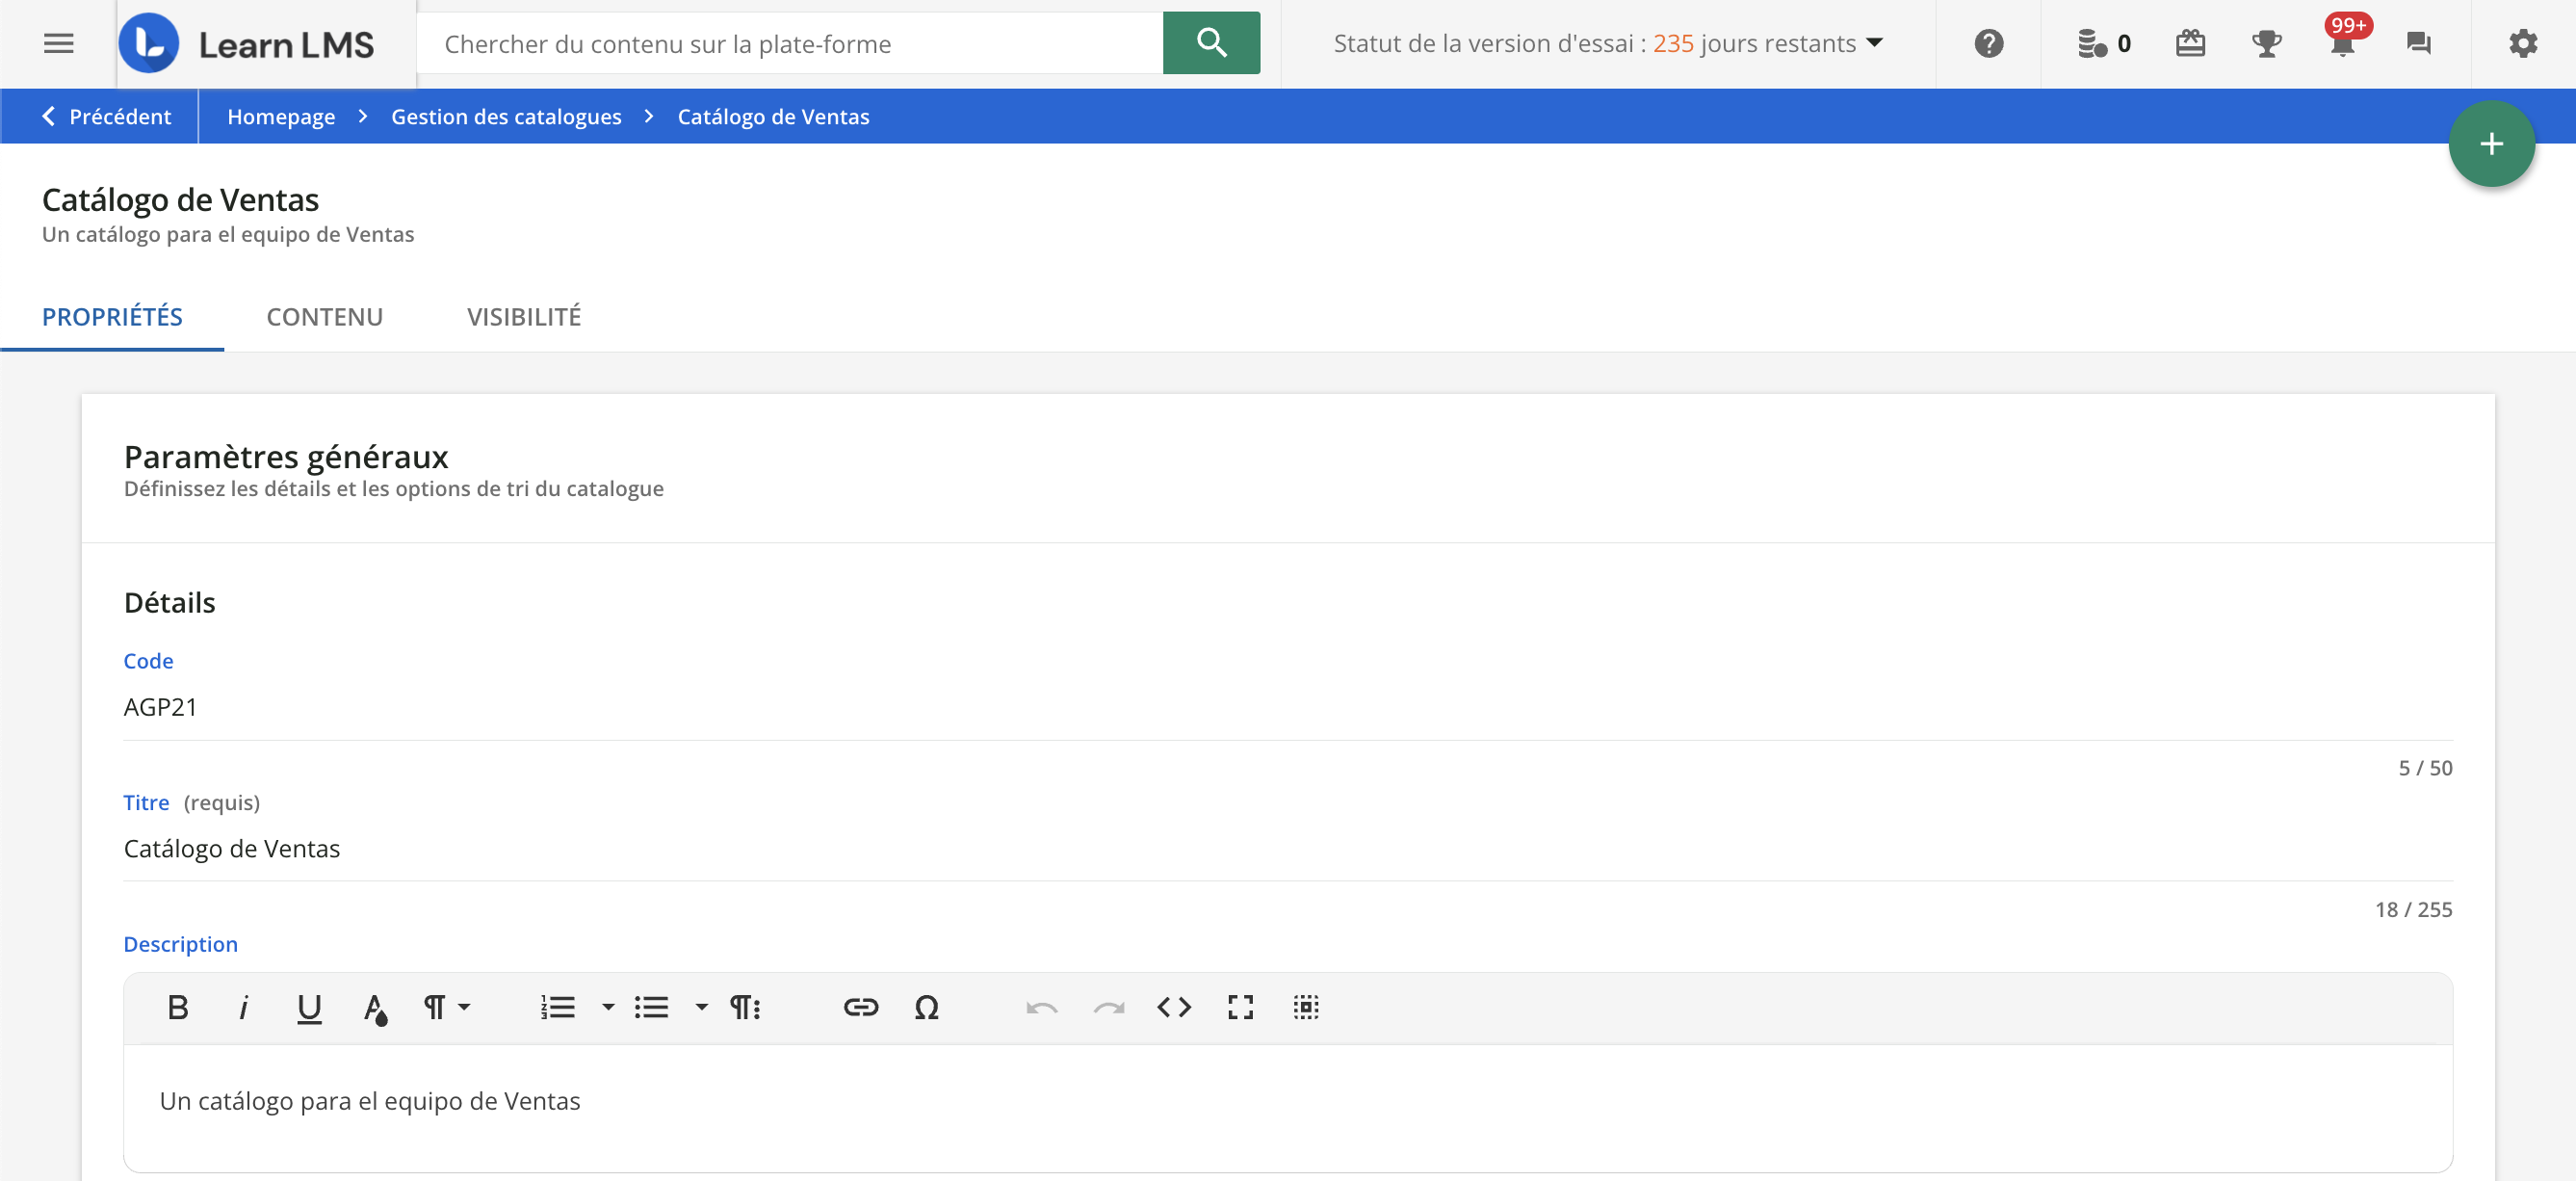Open the trophy gamification icon
Image resolution: width=2576 pixels, height=1181 pixels.
tap(2266, 44)
